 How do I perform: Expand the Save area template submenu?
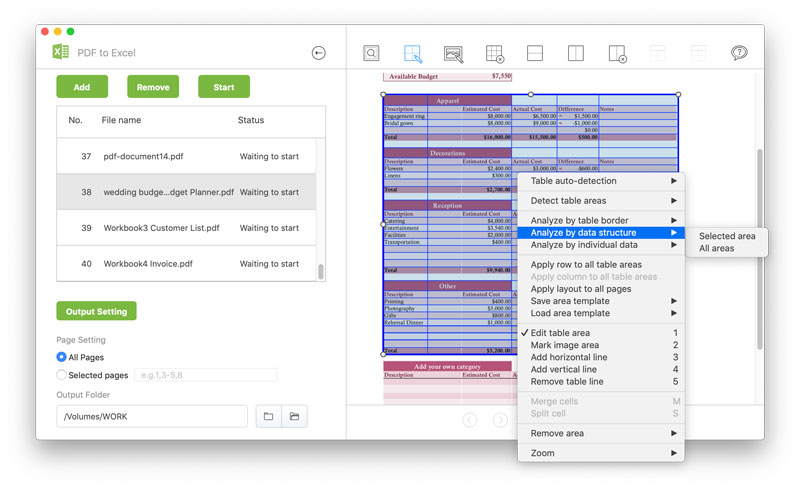click(x=601, y=301)
